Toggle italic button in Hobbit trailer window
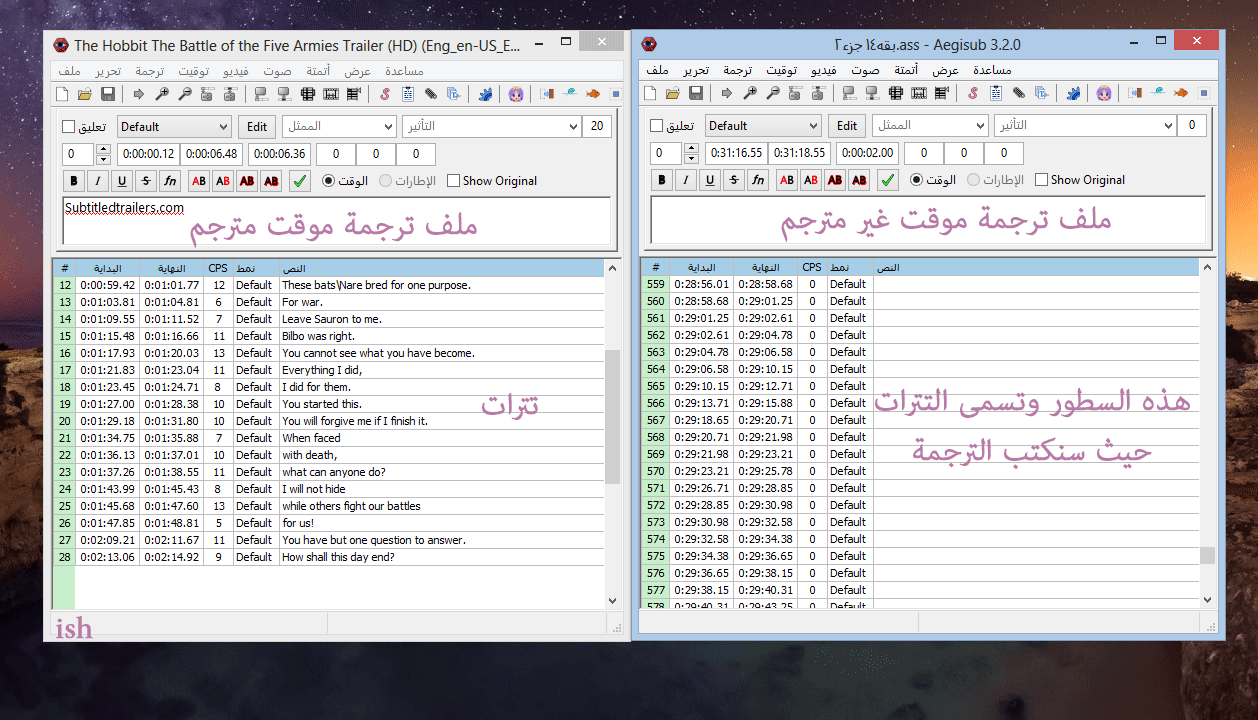Viewport: 1258px width, 720px height. tap(98, 181)
